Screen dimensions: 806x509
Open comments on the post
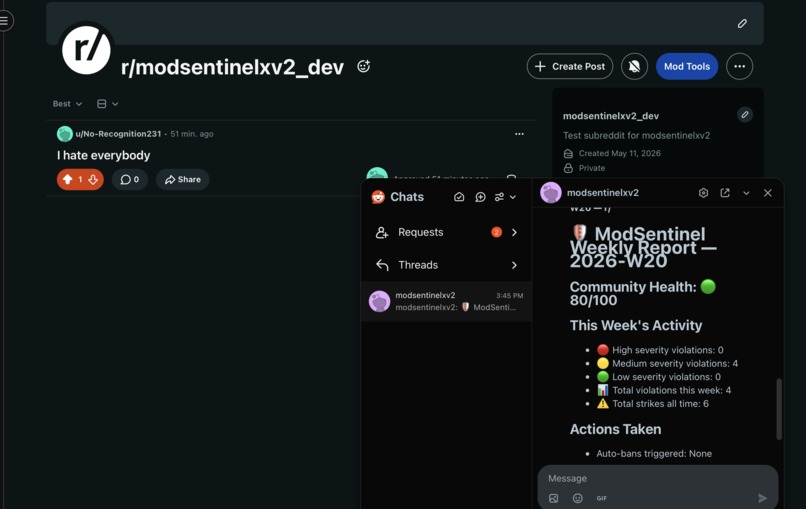[130, 179]
